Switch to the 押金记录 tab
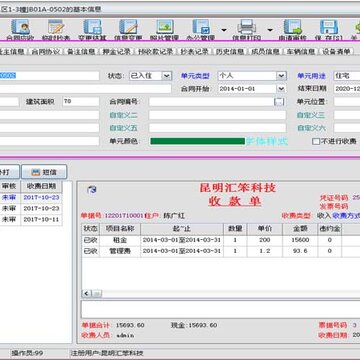This screenshot has width=360, height=360. click(x=117, y=52)
